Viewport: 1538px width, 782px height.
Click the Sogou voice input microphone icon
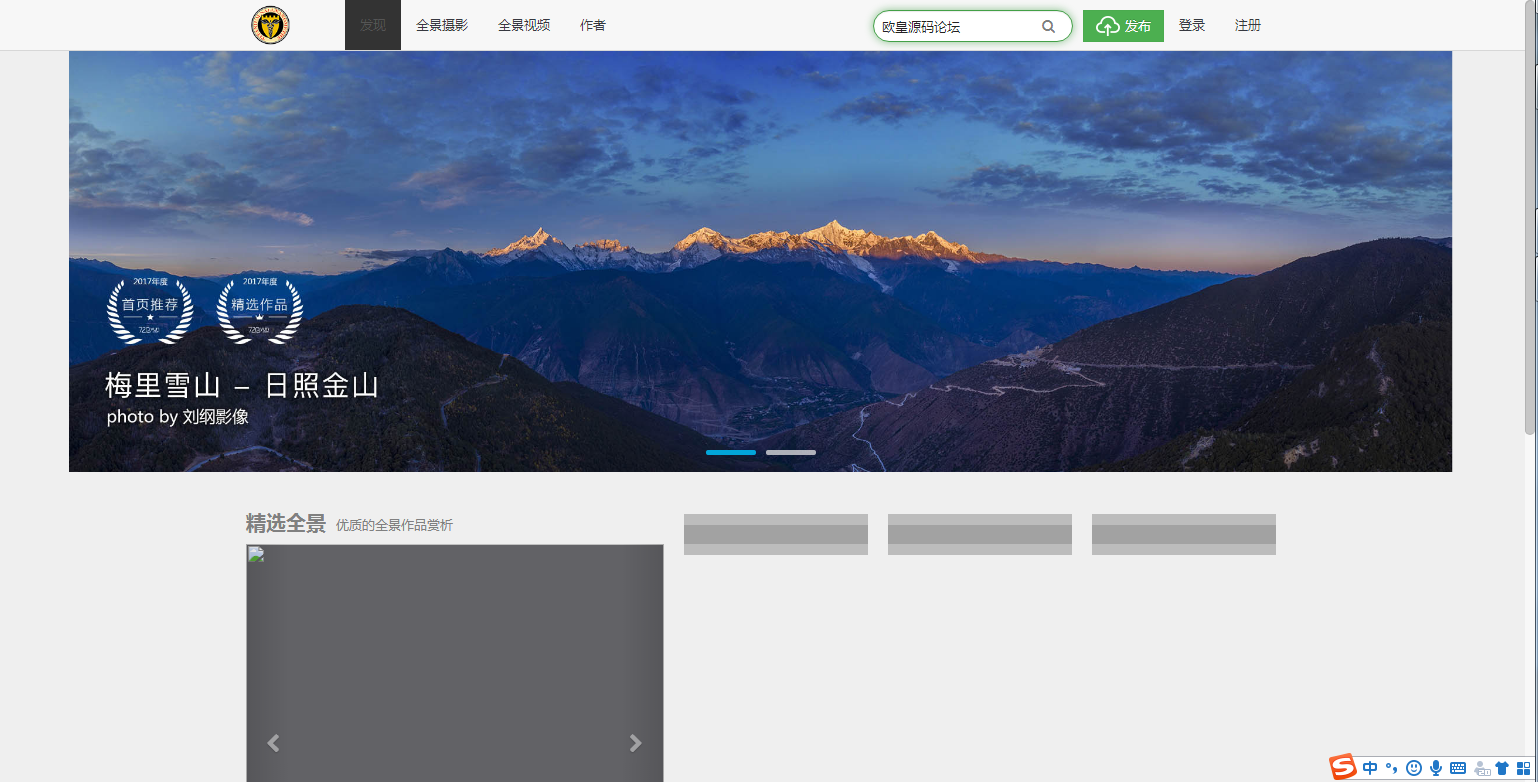(x=1436, y=768)
